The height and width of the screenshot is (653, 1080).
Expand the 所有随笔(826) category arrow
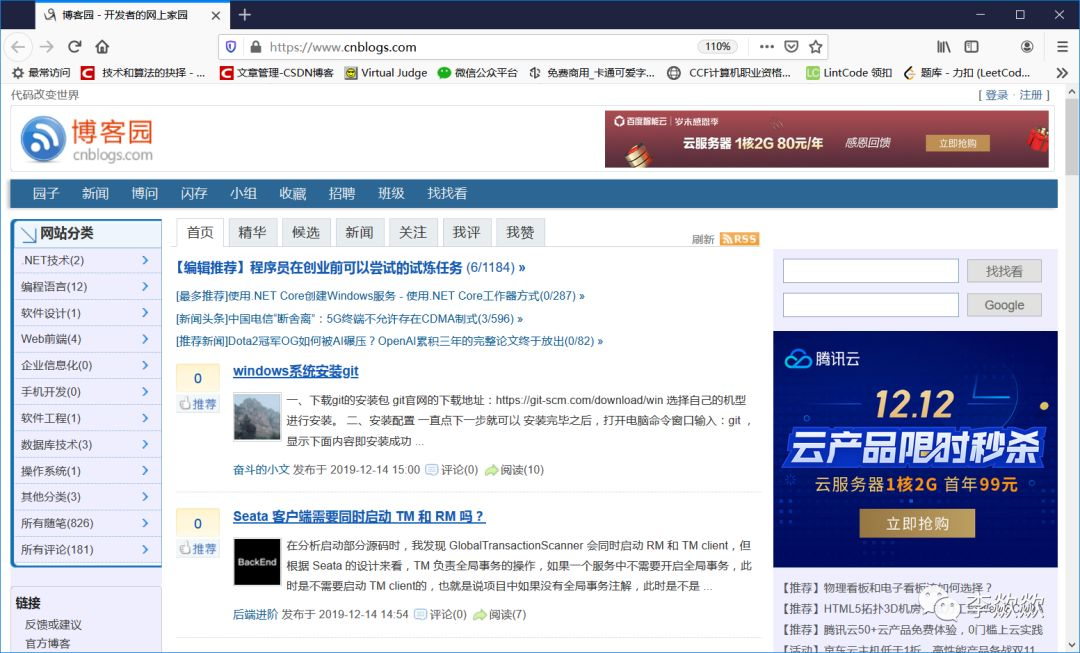tap(145, 522)
